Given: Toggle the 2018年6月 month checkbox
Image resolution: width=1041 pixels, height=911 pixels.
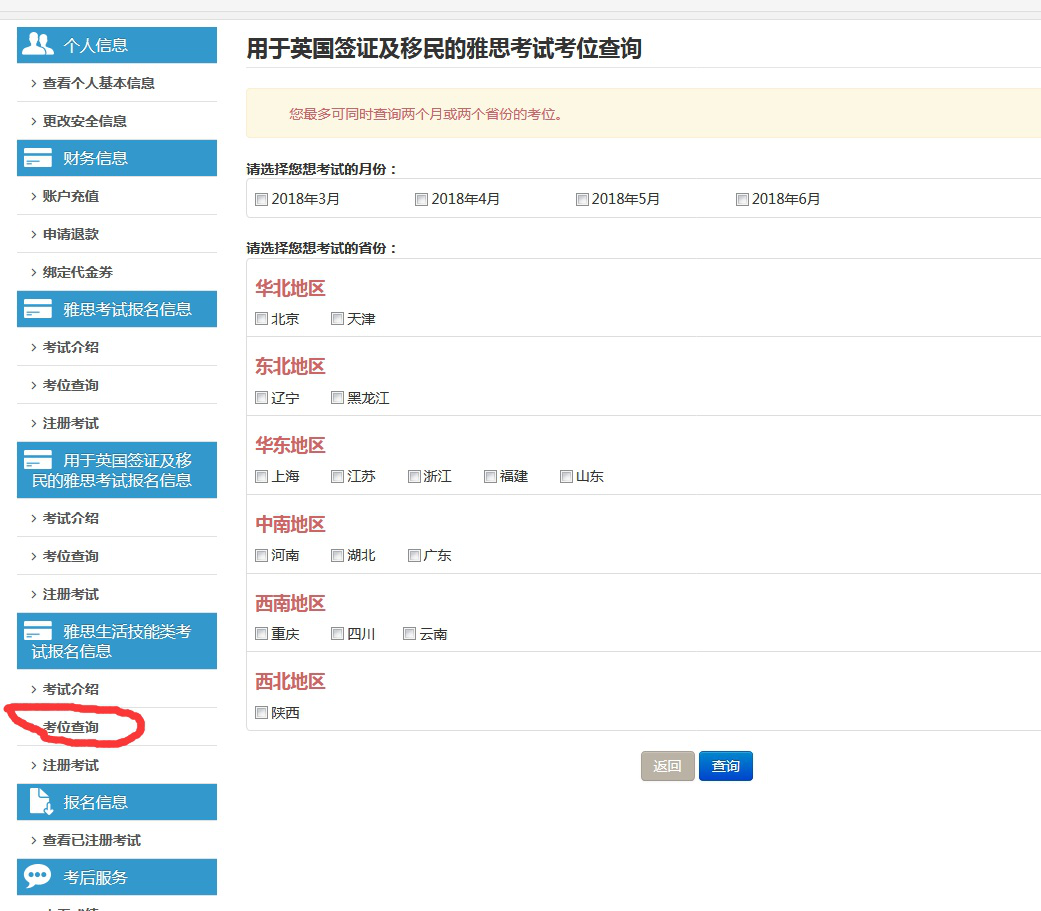Looking at the screenshot, I should coord(742,199).
